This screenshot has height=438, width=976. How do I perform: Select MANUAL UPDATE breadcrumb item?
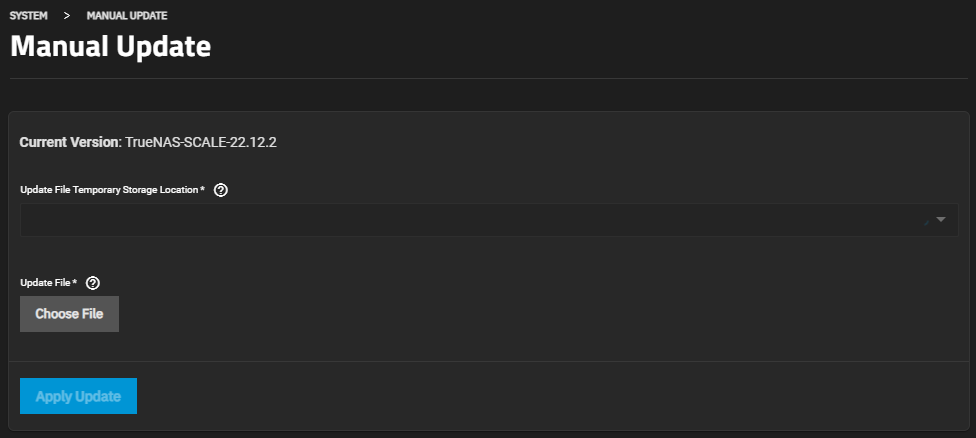coord(127,16)
